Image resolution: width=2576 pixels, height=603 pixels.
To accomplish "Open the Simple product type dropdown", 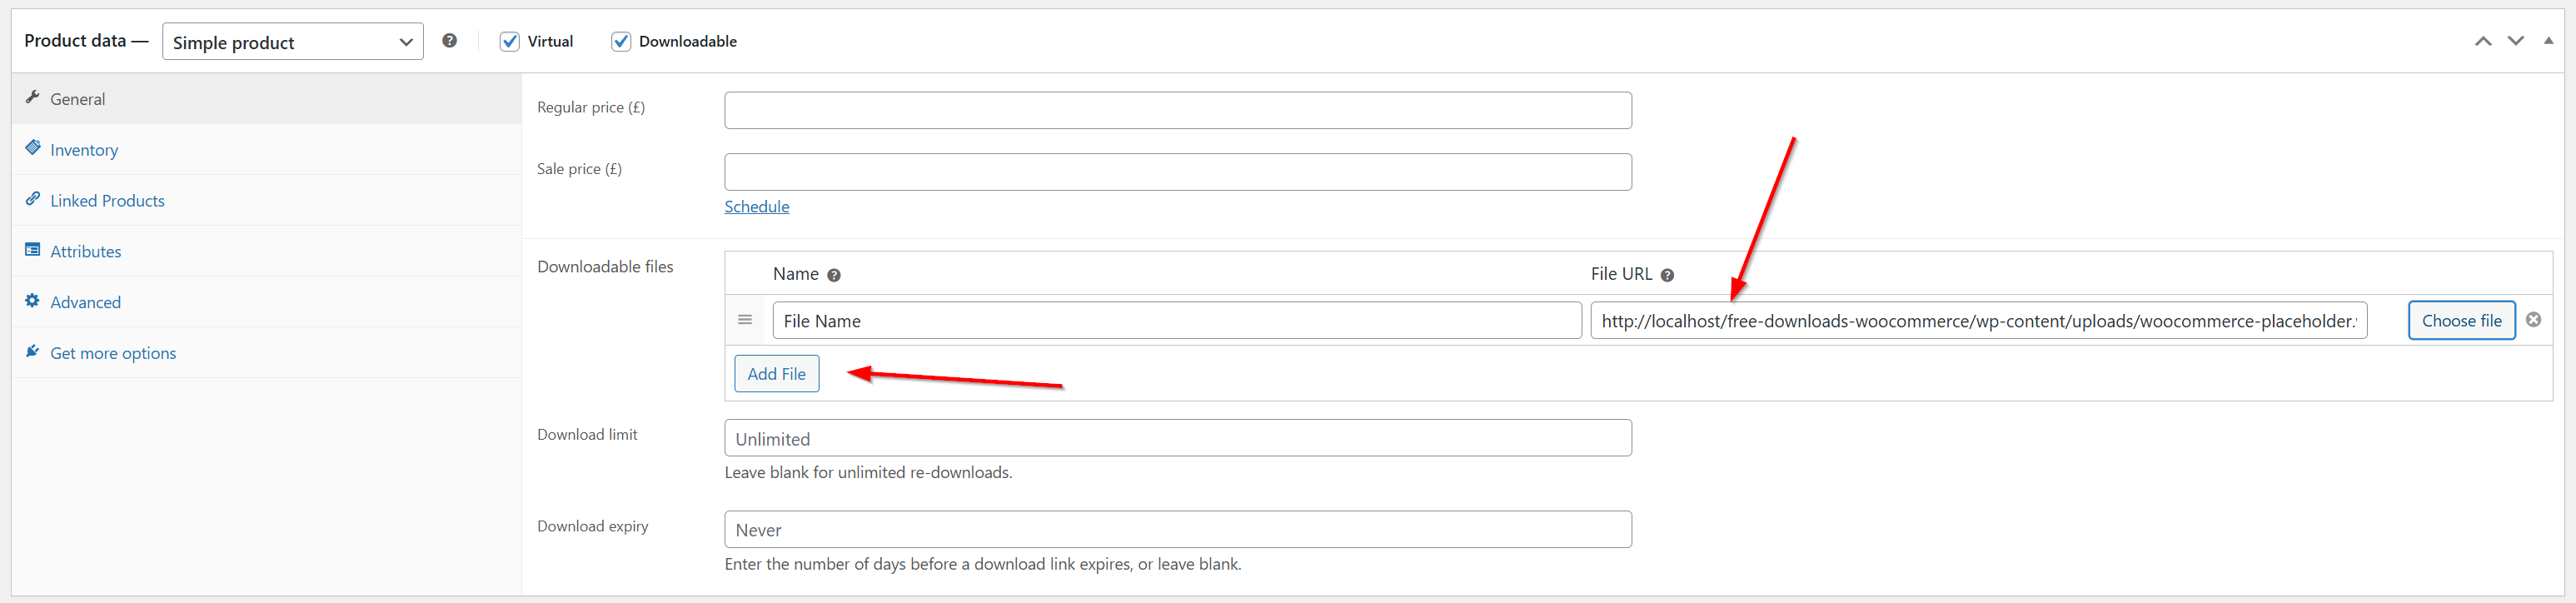I will click(292, 41).
